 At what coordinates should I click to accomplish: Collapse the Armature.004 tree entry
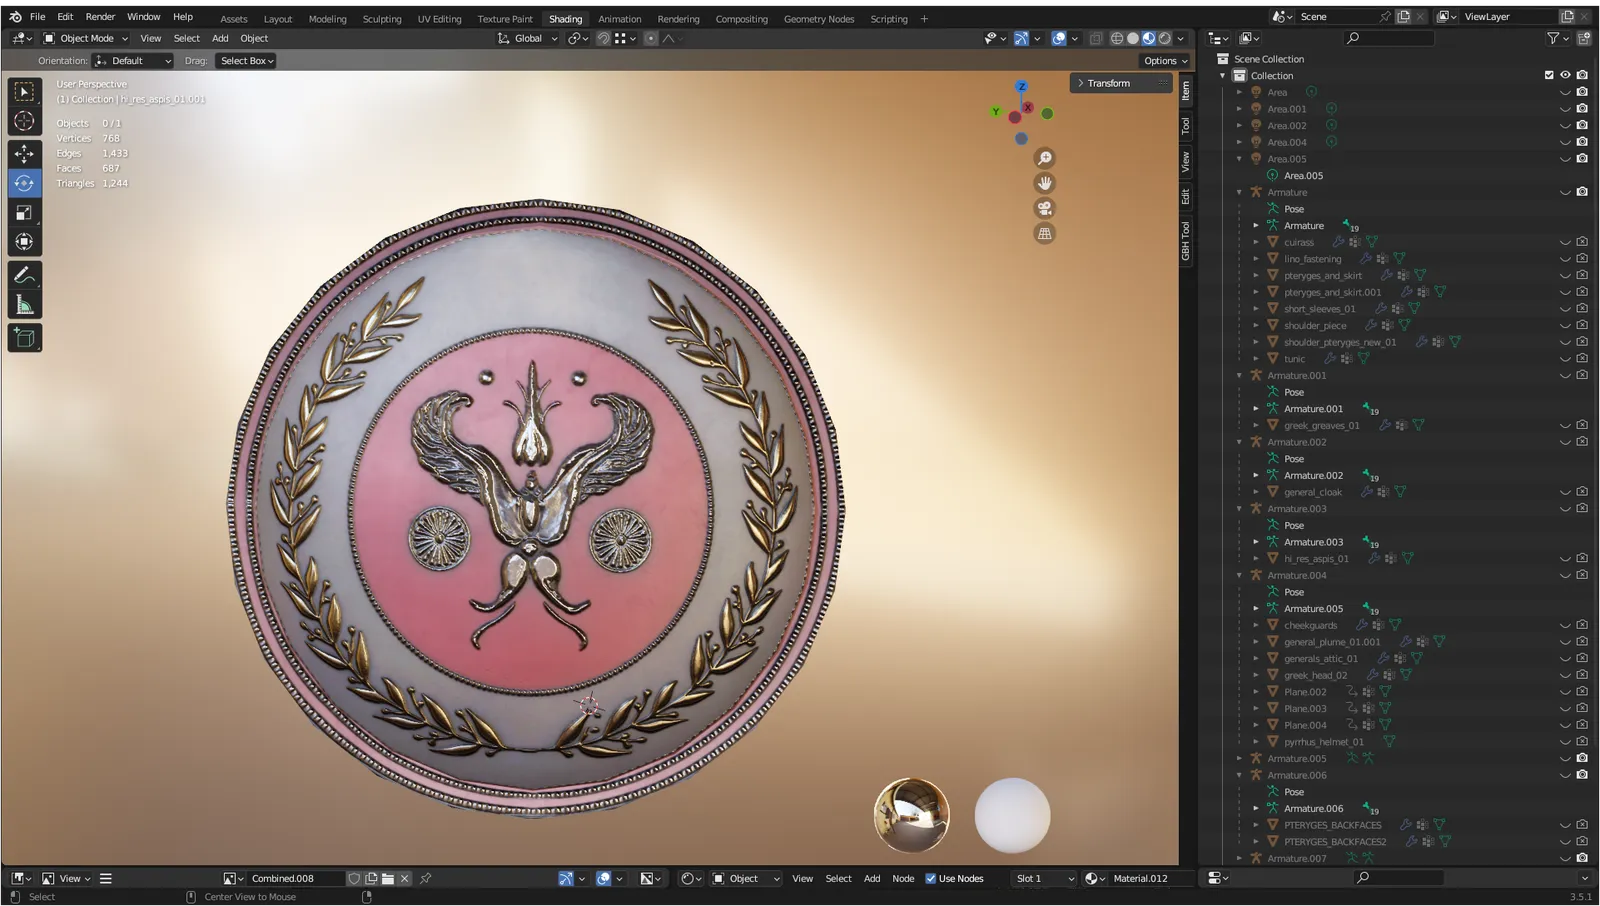1239,575
